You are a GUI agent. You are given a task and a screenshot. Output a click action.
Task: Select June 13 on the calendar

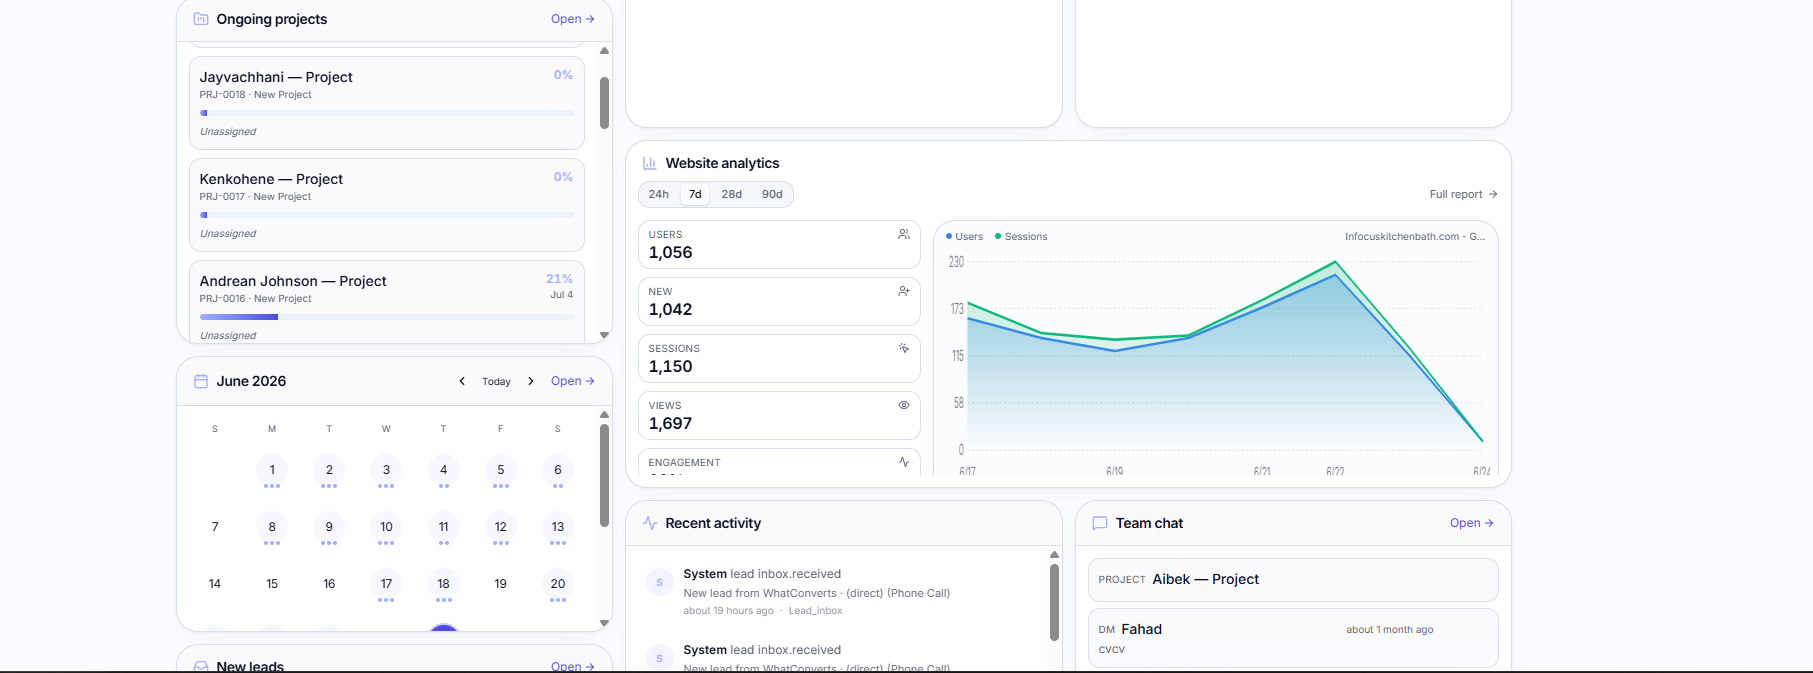coord(558,527)
